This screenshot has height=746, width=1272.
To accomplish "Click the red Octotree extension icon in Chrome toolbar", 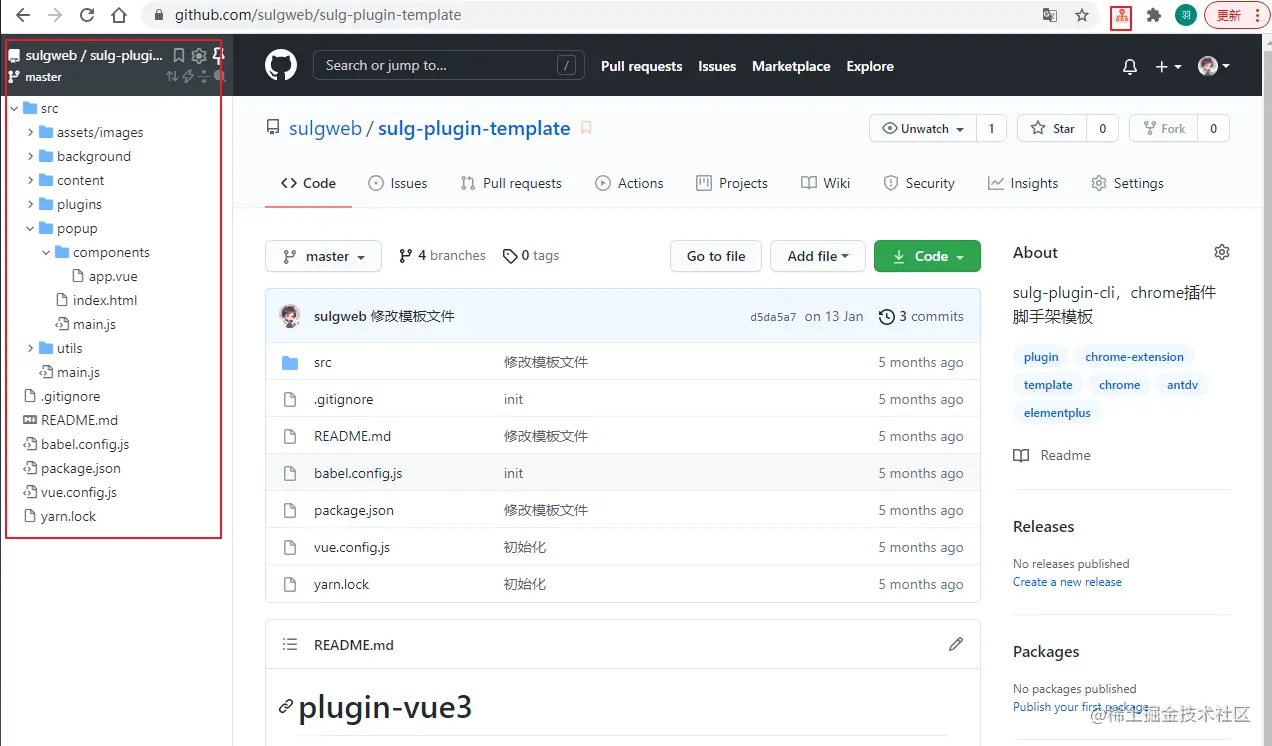I will tap(1121, 16).
